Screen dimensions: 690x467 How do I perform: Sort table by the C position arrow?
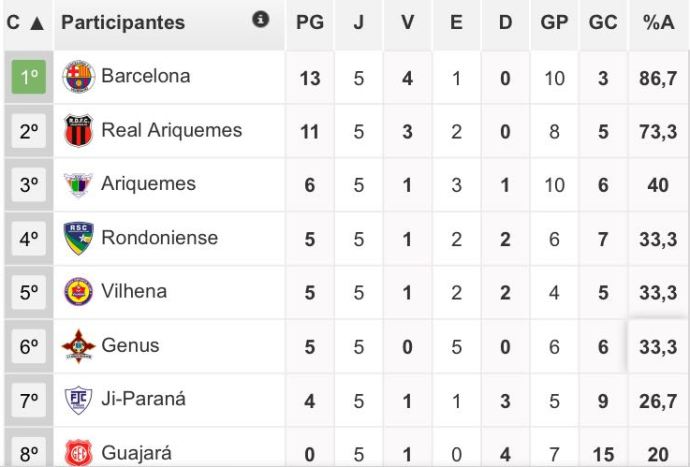[37, 23]
